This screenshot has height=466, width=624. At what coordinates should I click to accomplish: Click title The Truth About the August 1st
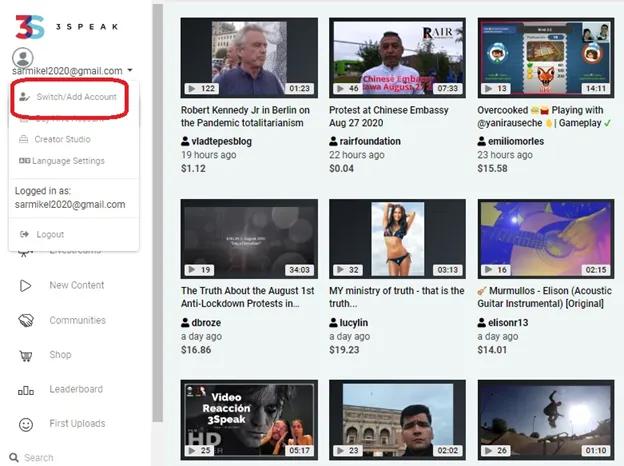tap(248, 297)
